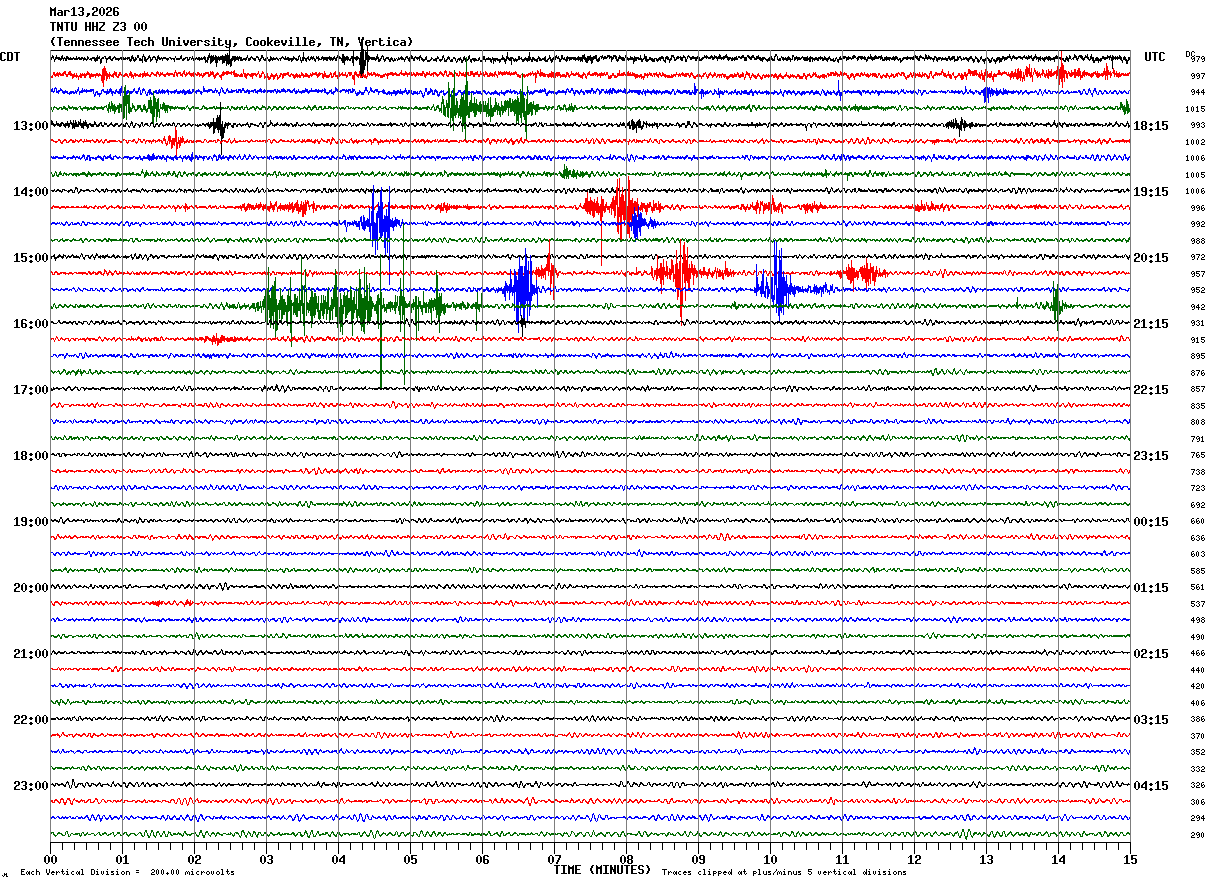
Task: Pick the 23:00 CDT time label
Action: (30, 786)
